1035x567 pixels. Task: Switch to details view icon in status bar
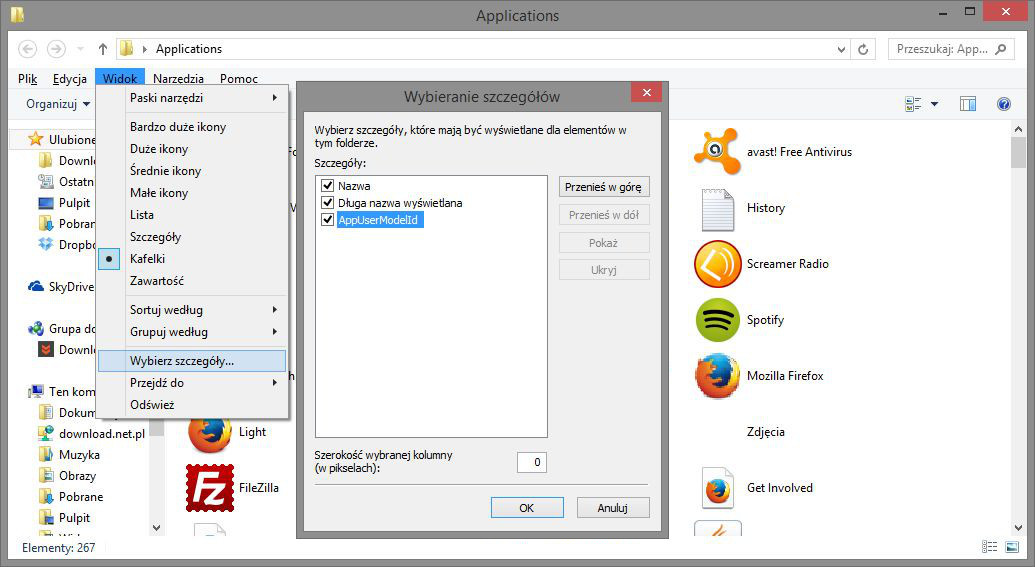click(989, 547)
